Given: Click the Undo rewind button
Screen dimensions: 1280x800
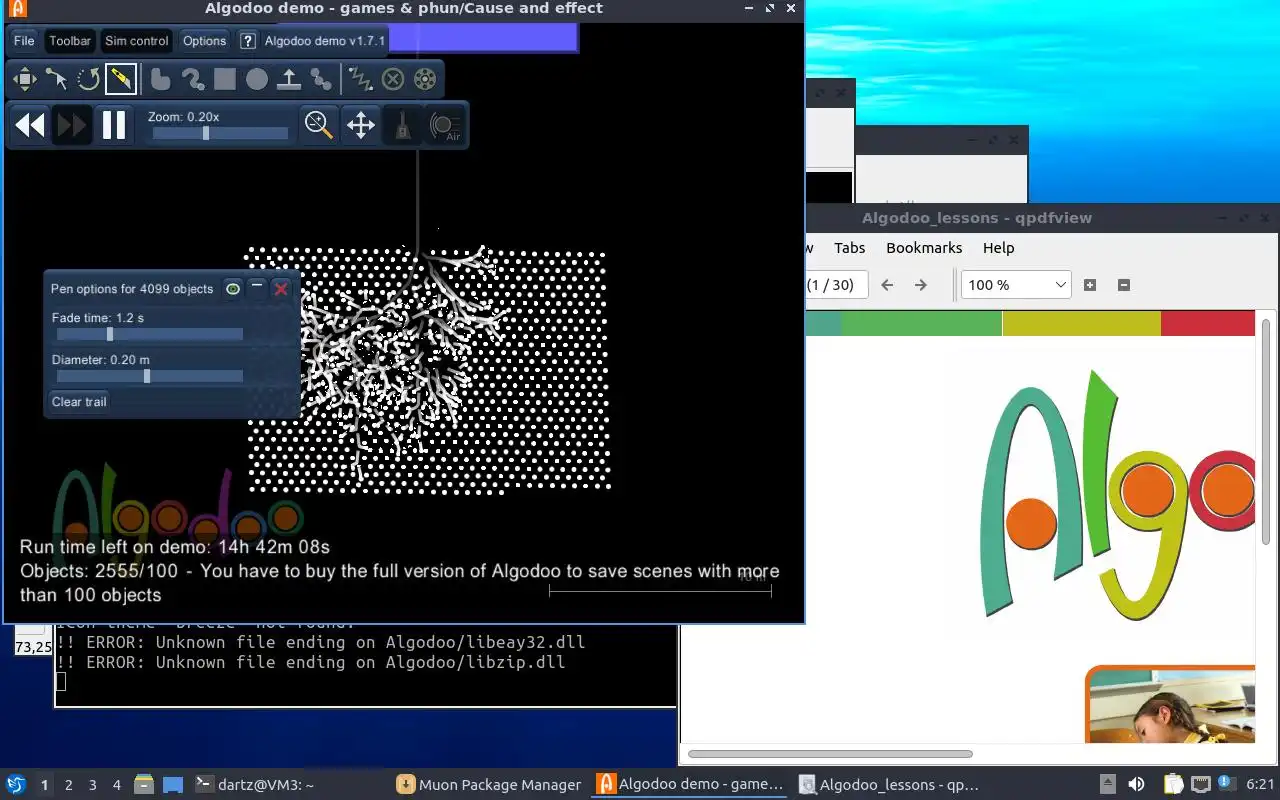Looking at the screenshot, I should pos(30,125).
